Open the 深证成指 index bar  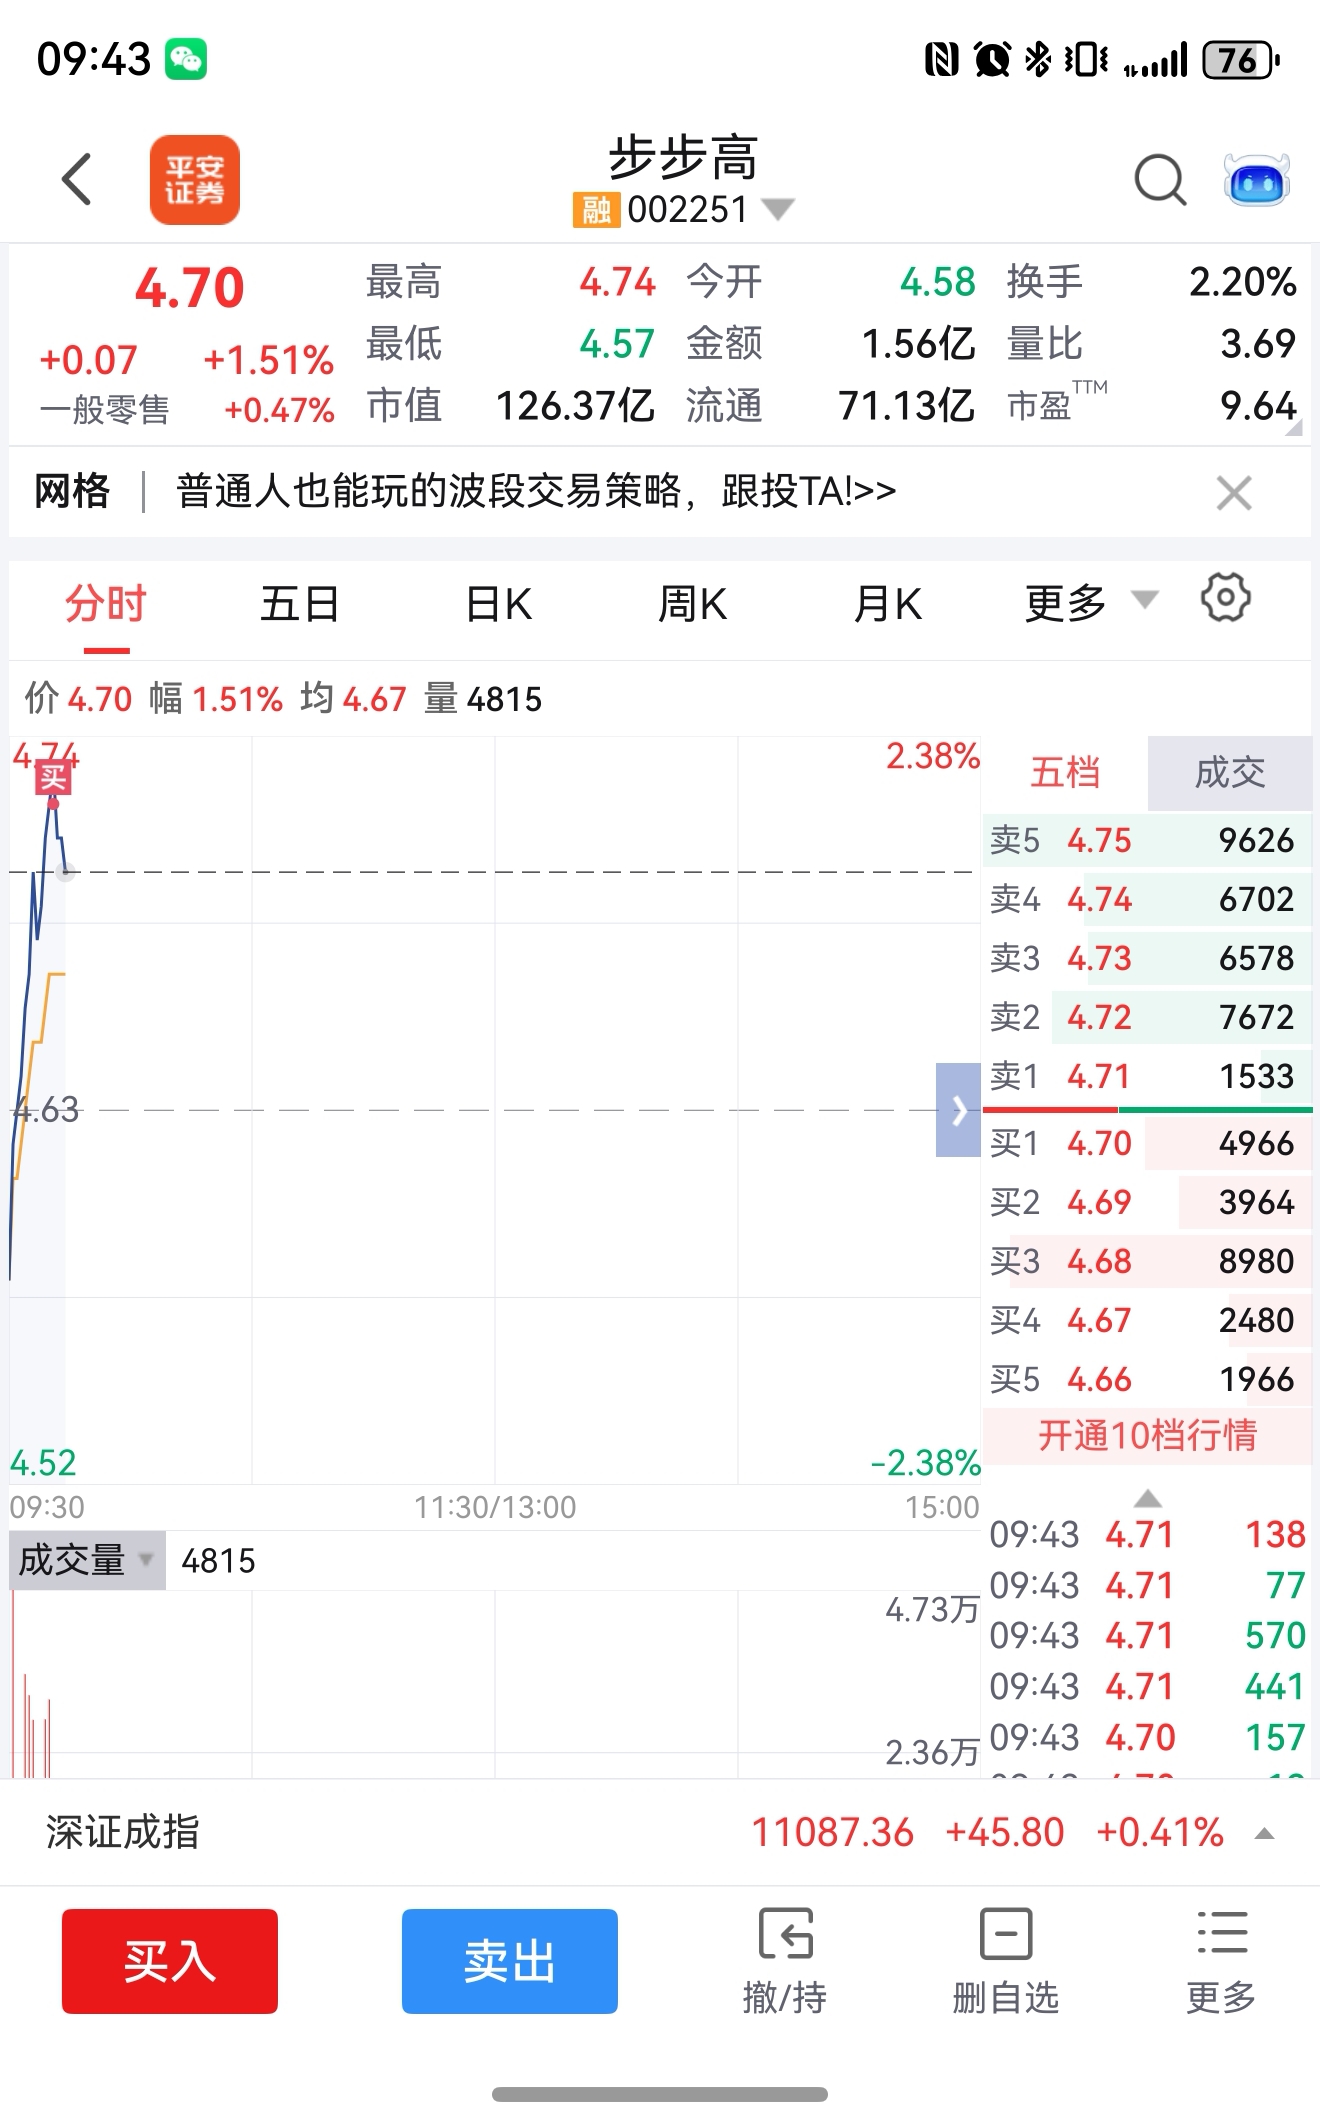[660, 1832]
